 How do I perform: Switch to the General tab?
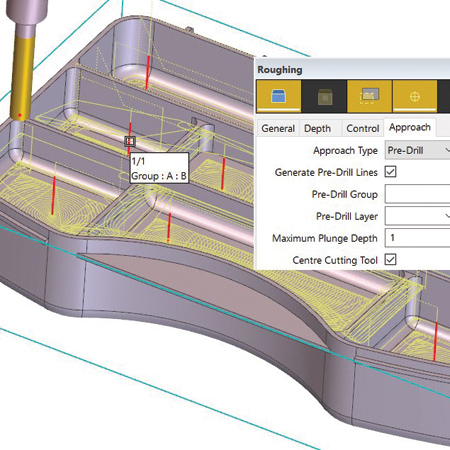(278, 128)
